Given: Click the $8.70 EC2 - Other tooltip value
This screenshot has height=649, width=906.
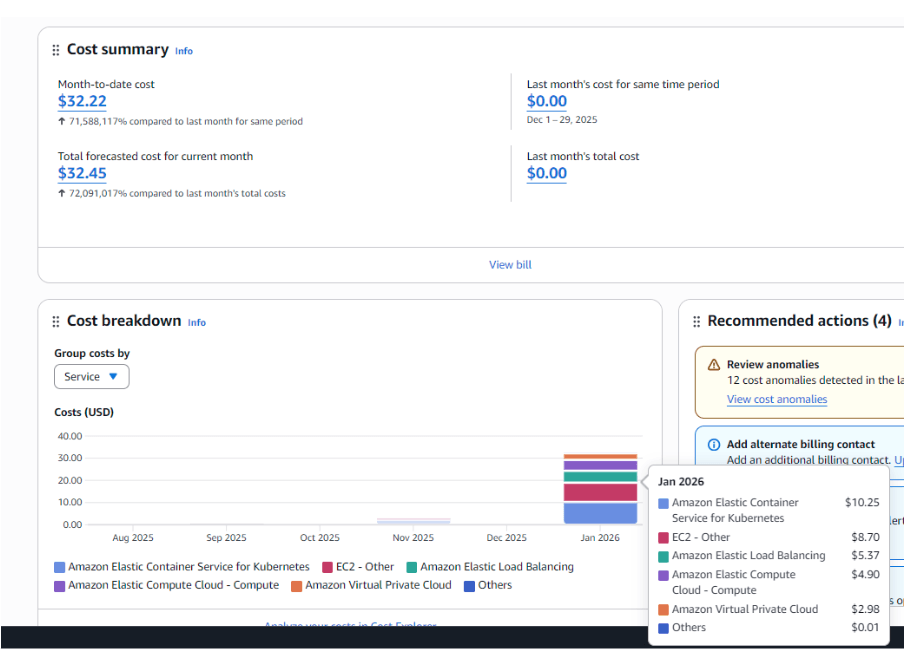Looking at the screenshot, I should tap(866, 537).
